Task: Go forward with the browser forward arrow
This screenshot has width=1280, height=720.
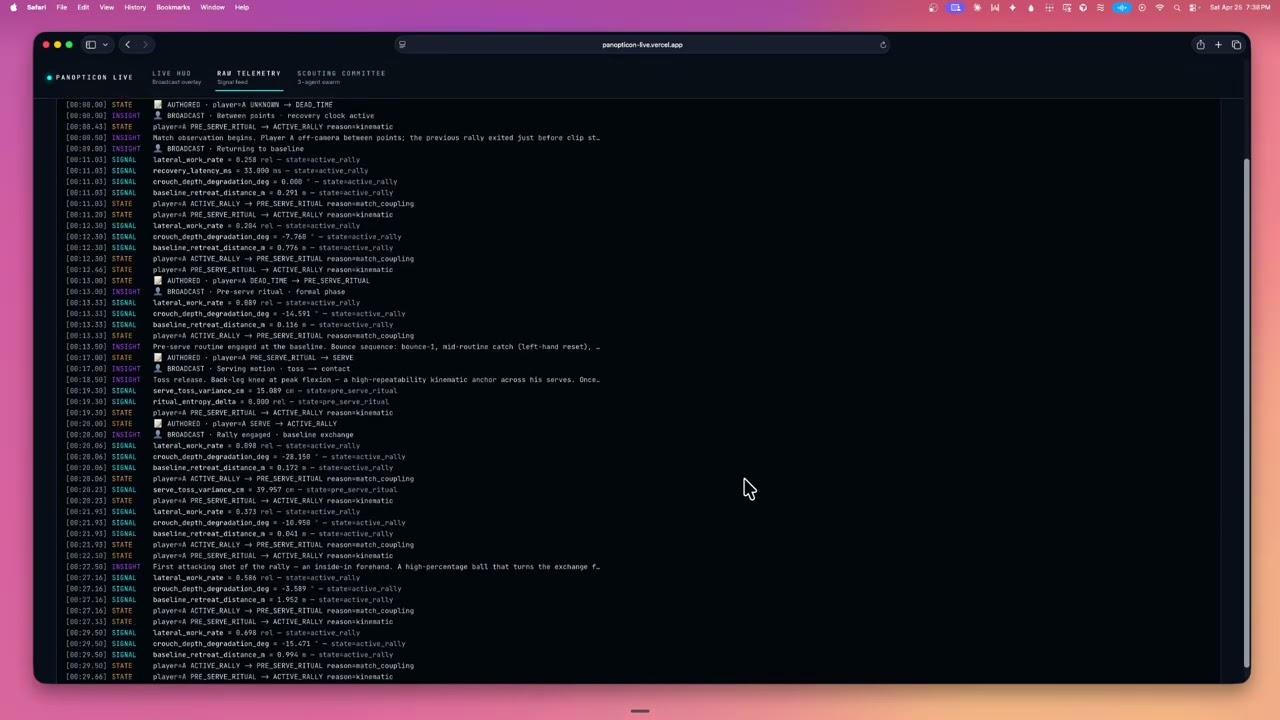Action: 145,44
